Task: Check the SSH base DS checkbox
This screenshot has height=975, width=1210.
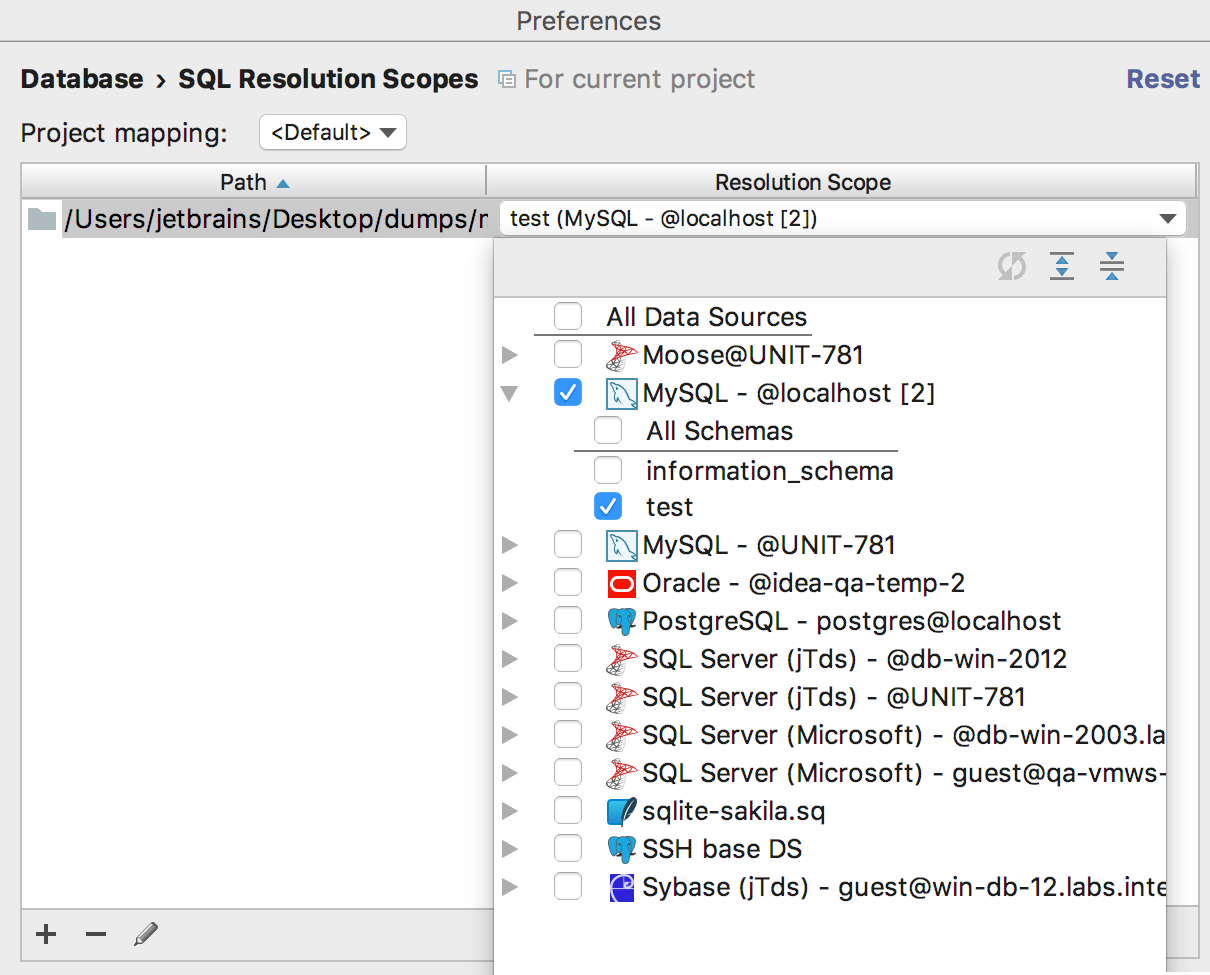Action: tap(568, 849)
